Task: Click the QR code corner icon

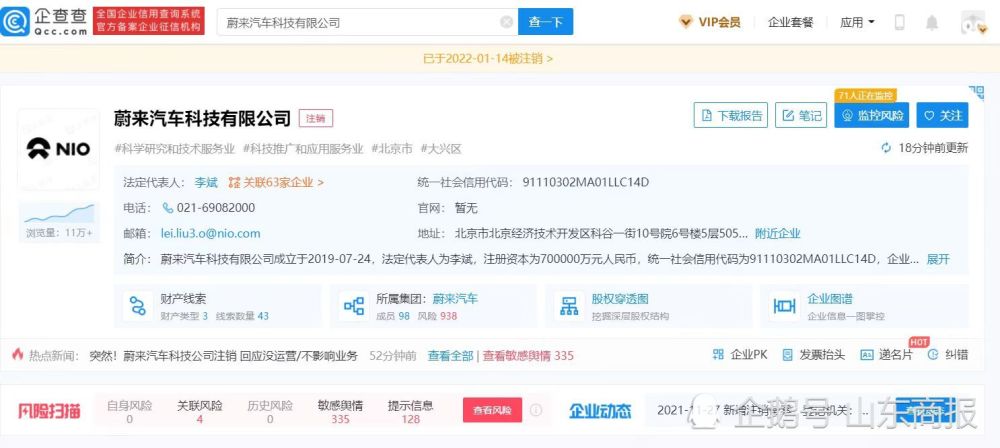Action: (x=976, y=93)
